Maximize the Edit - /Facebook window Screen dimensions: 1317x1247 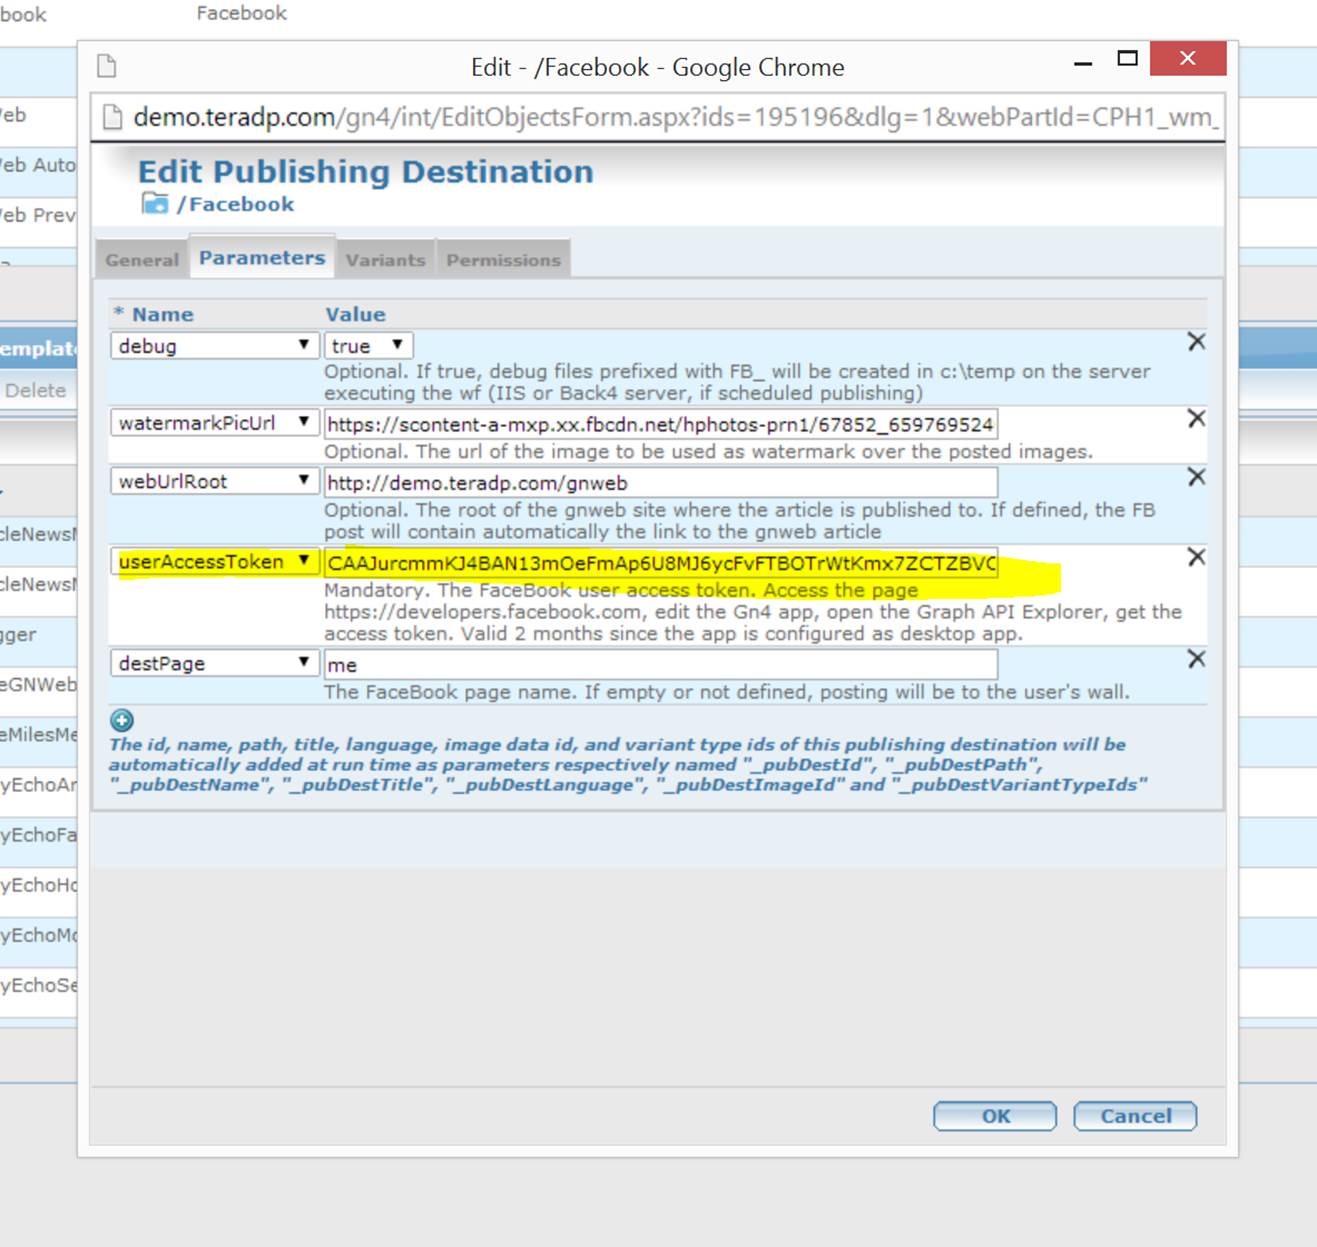tap(1127, 59)
